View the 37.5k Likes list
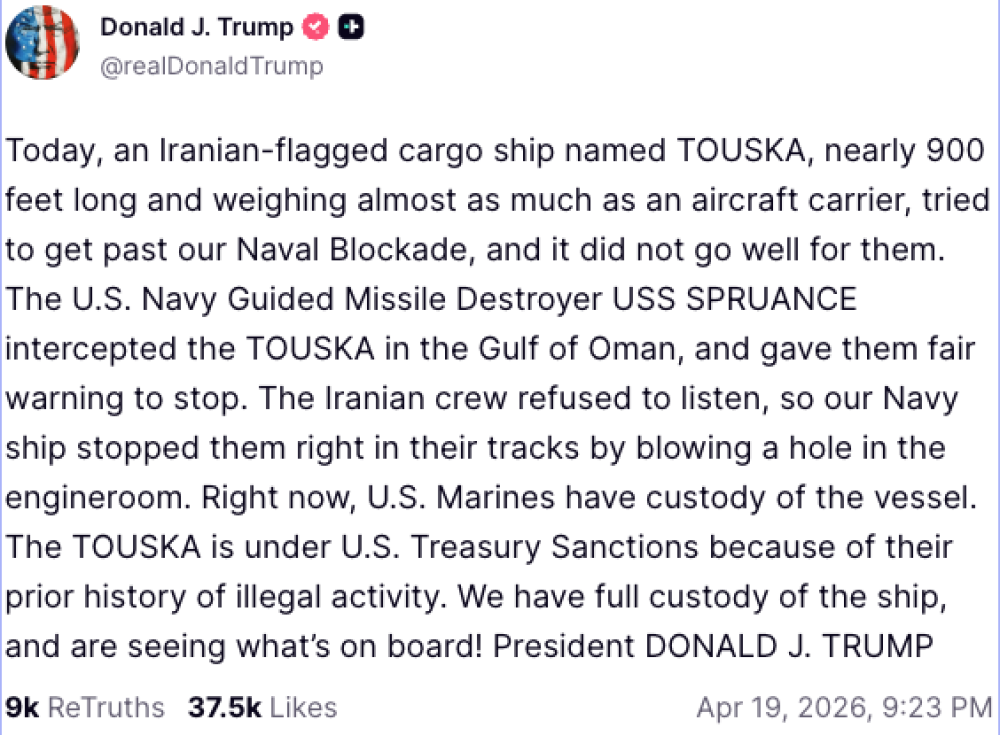 coord(262,708)
